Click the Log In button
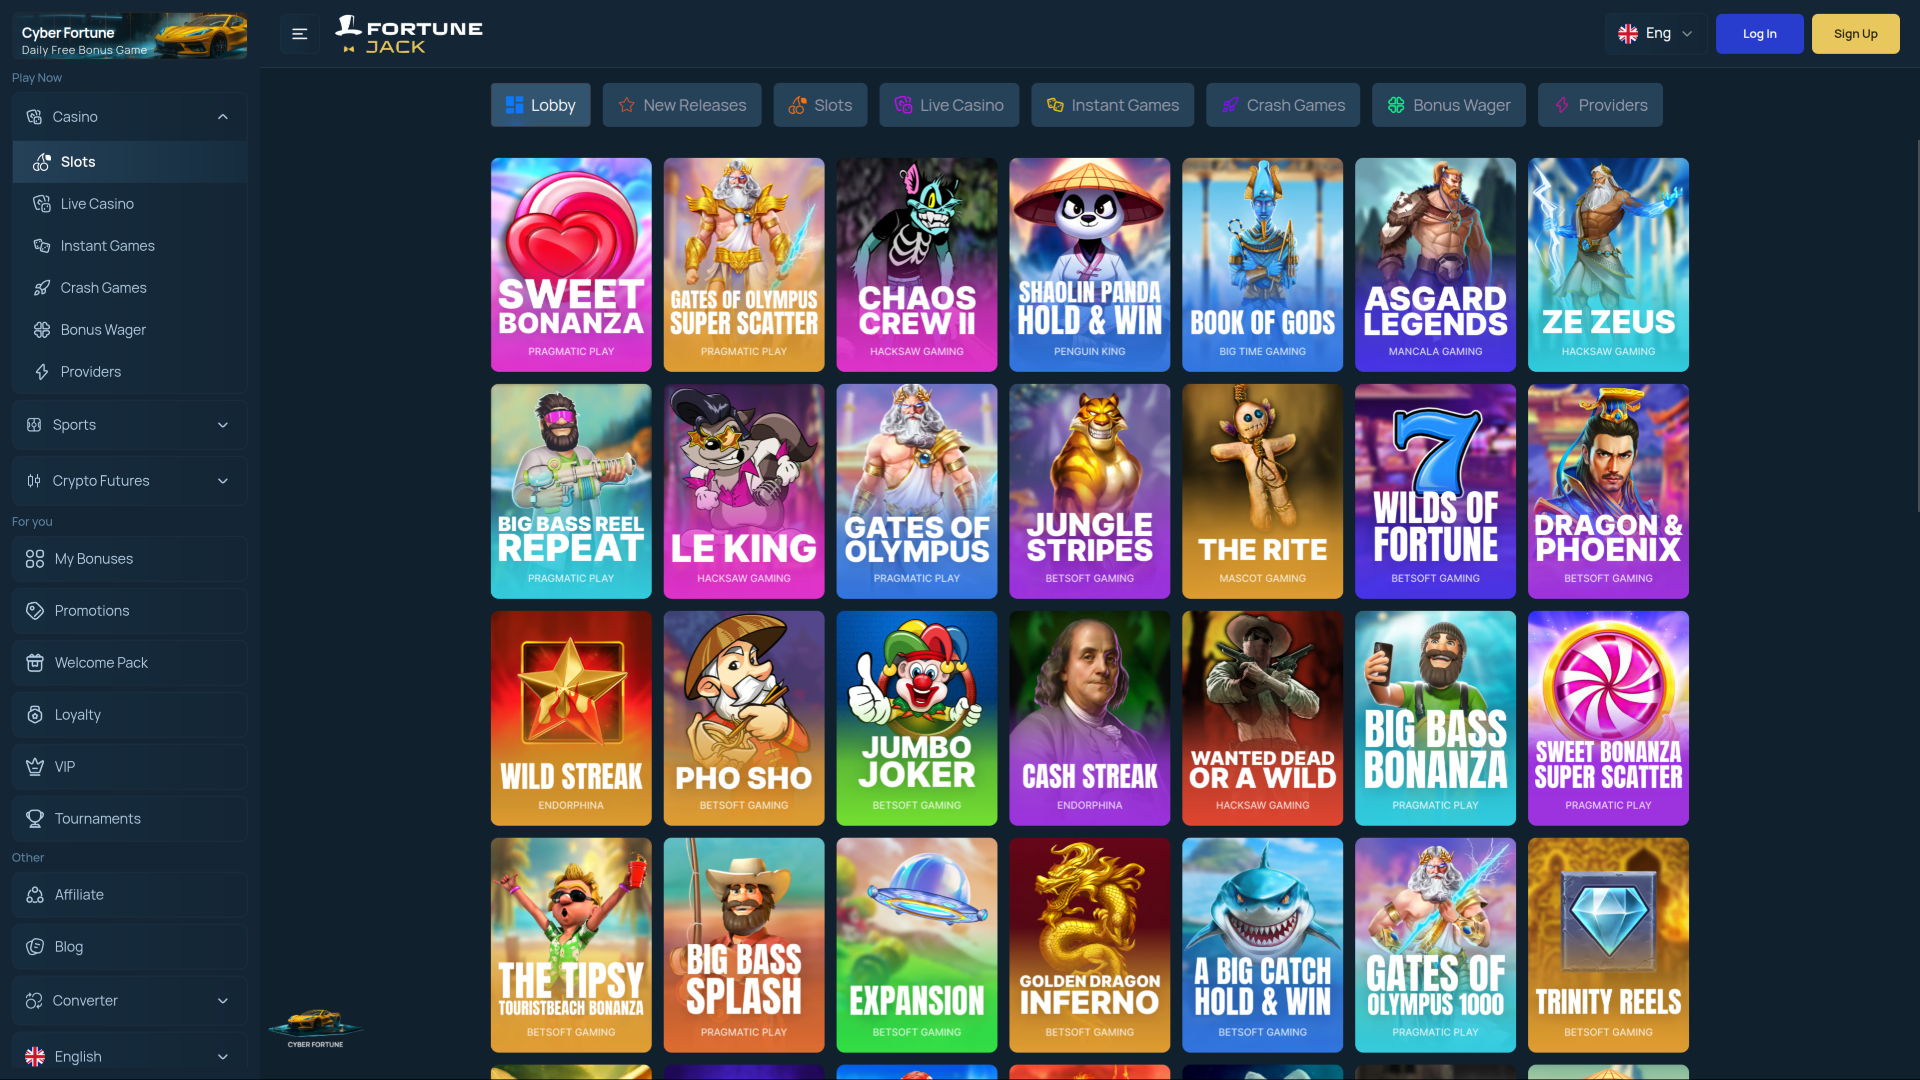1920x1080 pixels. 1759,33
